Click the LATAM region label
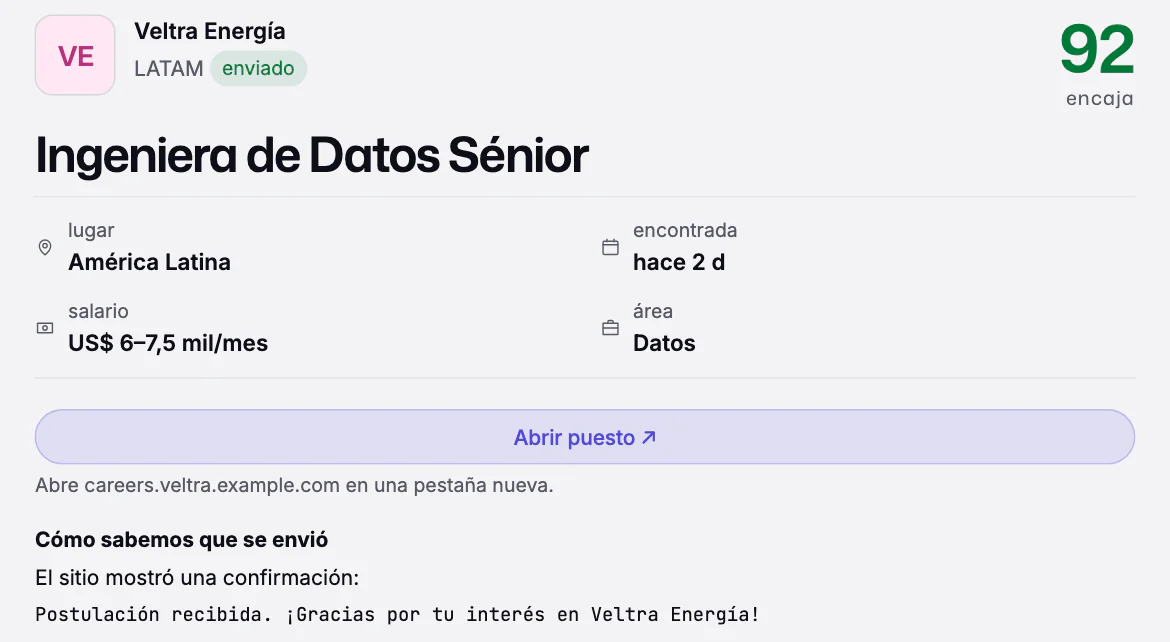This screenshot has width=1170, height=642. click(x=169, y=69)
